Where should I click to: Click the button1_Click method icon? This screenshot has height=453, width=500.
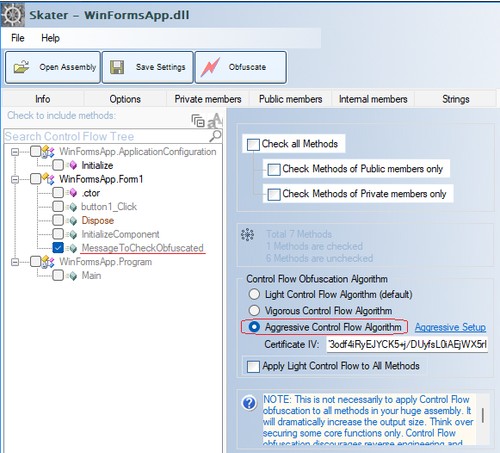coord(71,207)
